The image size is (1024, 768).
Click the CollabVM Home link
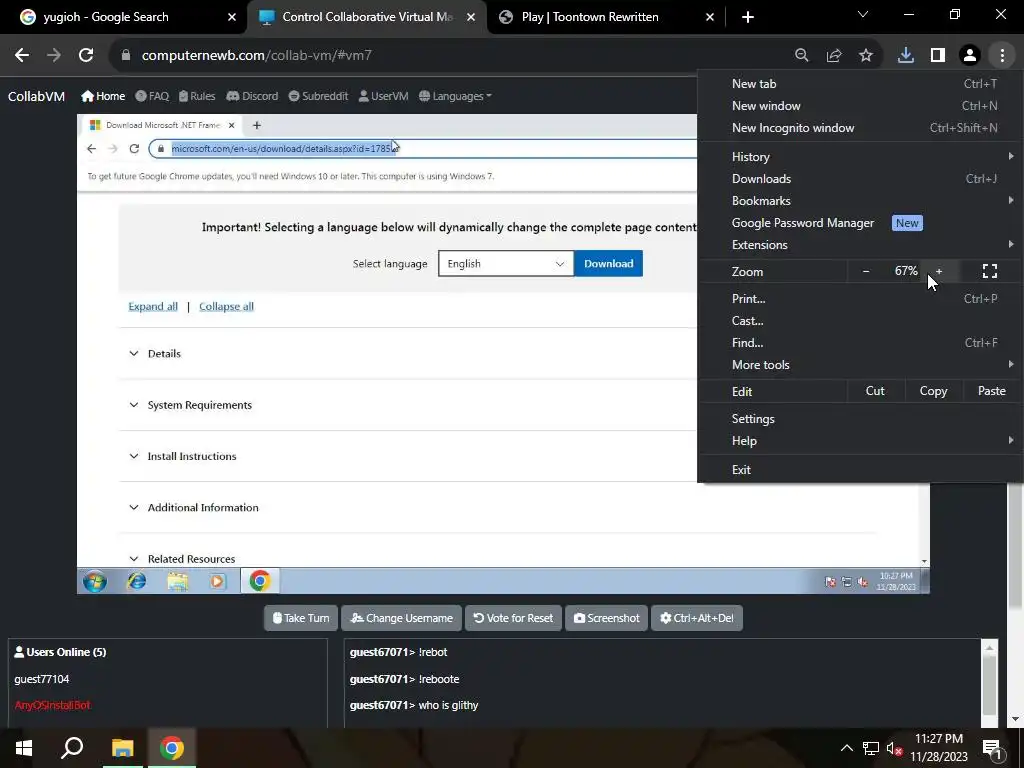coord(103,97)
